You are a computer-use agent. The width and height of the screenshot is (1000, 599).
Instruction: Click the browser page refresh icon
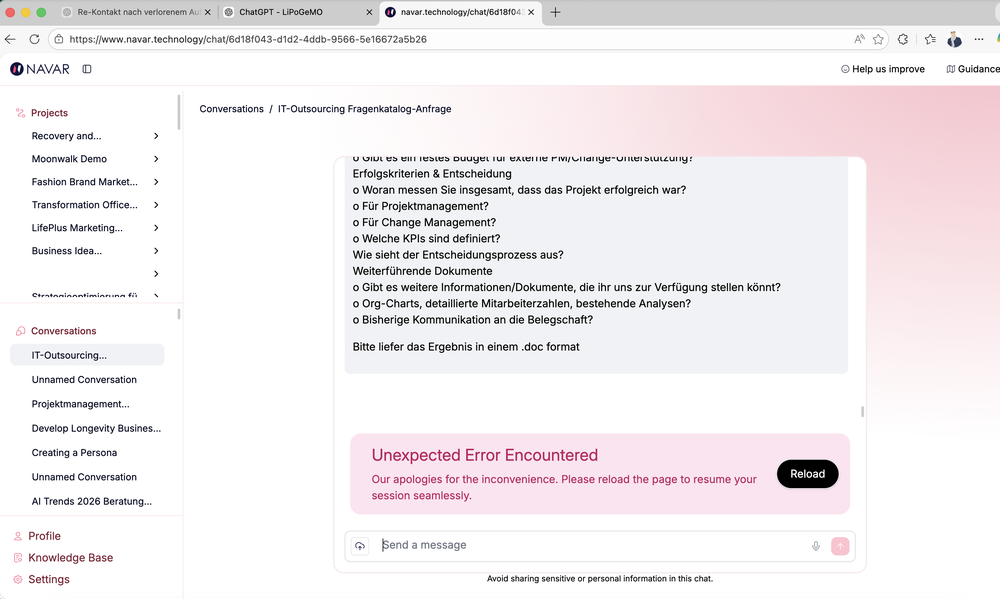(34, 39)
